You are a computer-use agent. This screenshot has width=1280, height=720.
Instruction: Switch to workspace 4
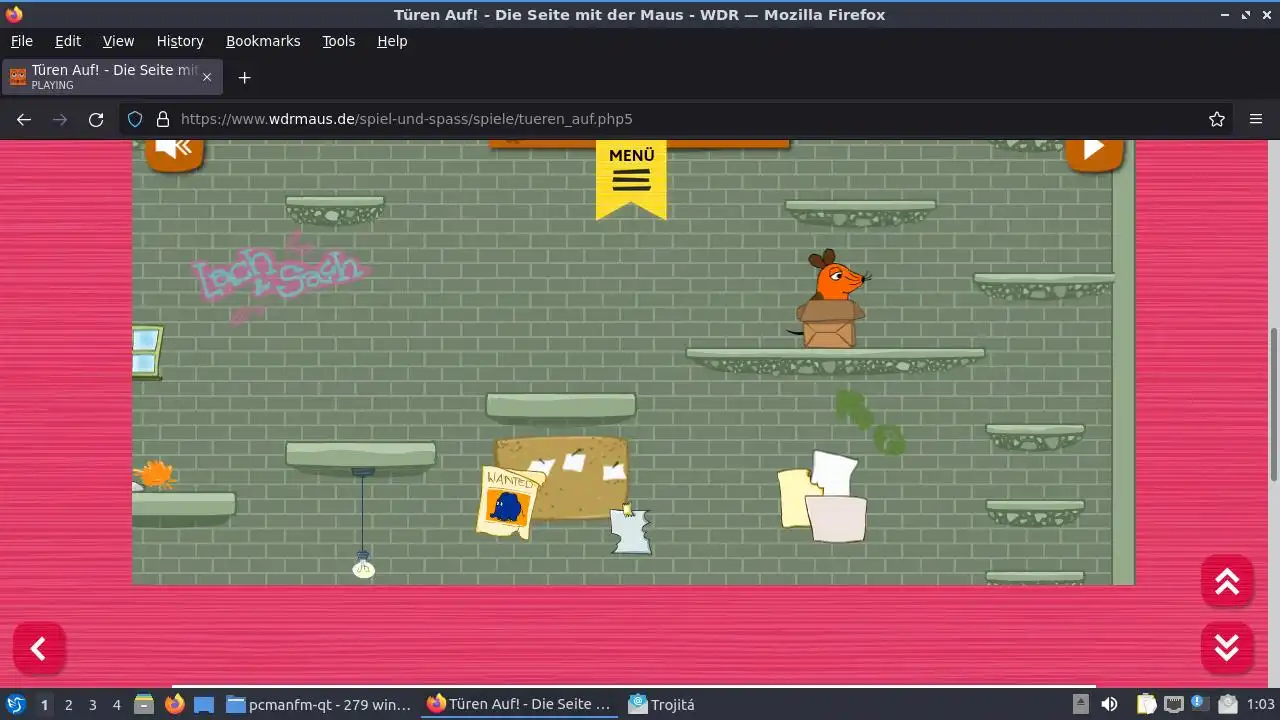116,704
